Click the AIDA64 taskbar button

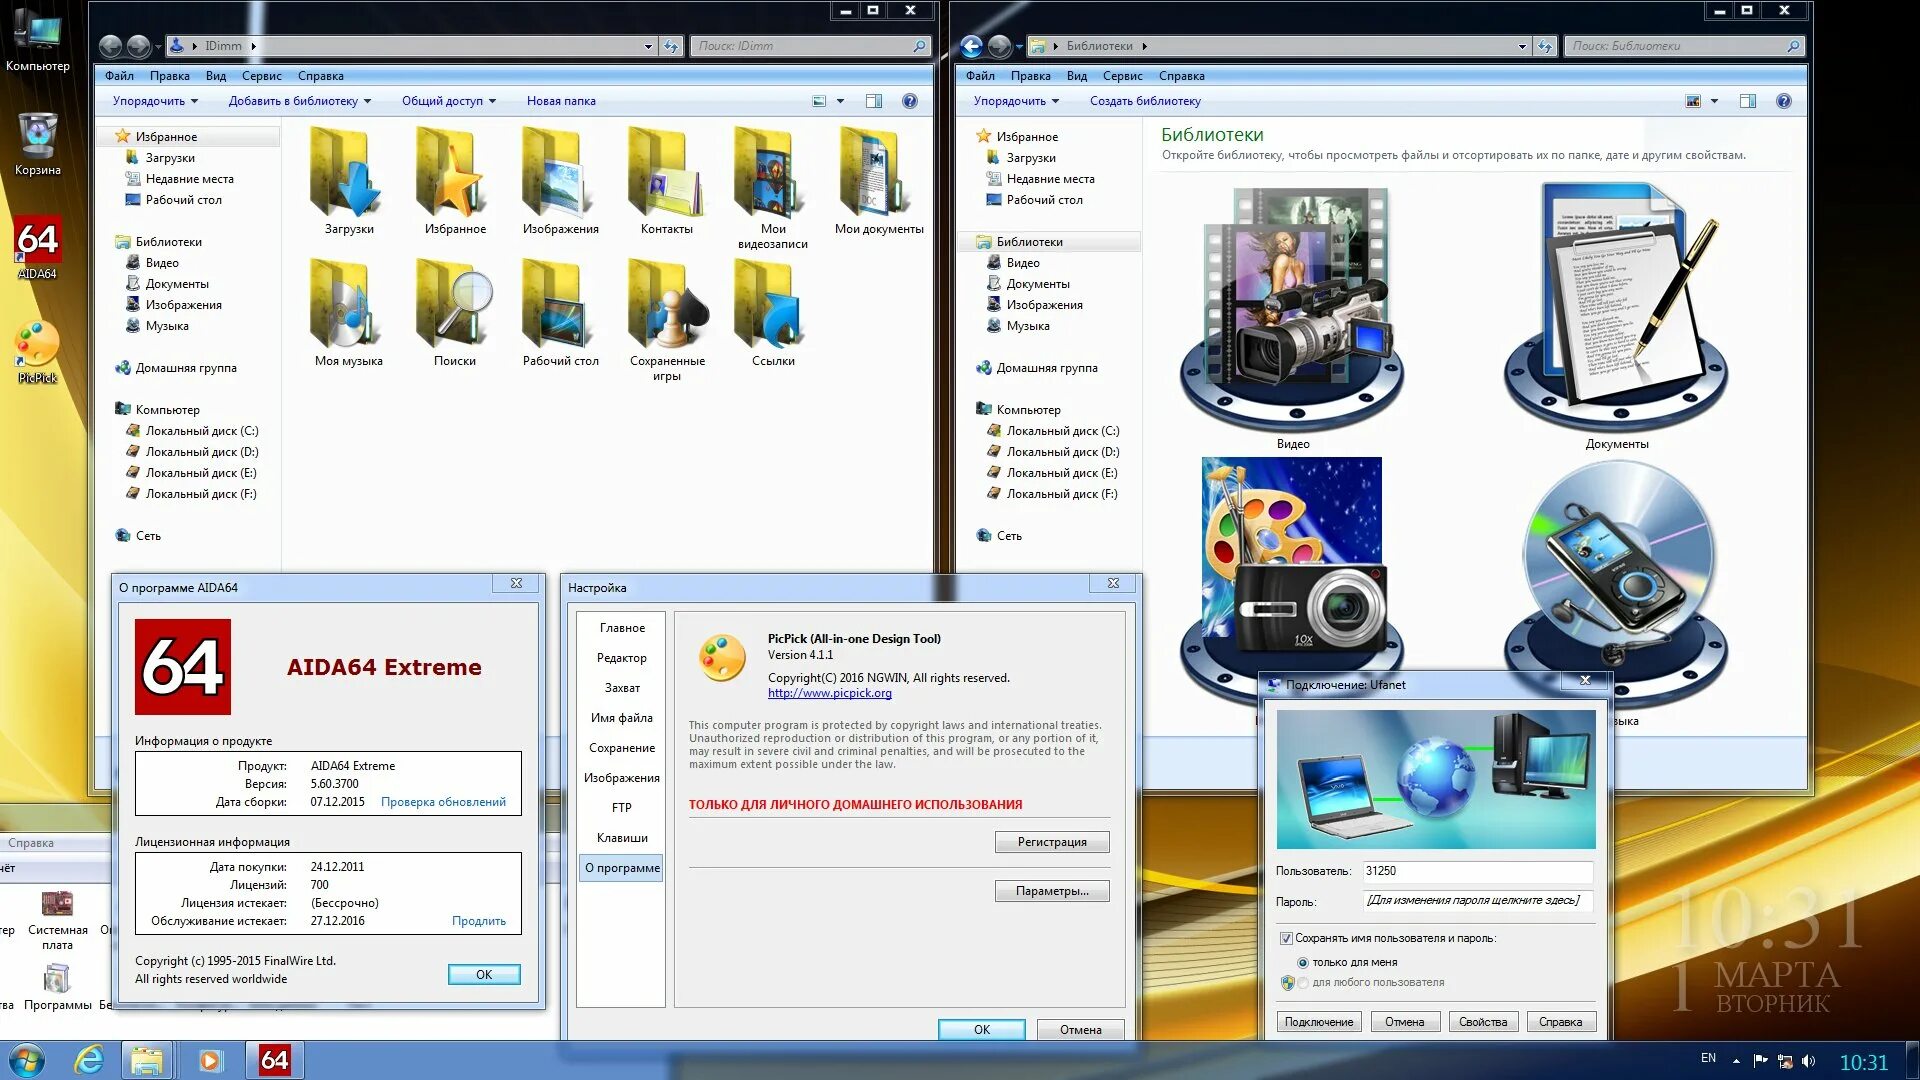(274, 1059)
